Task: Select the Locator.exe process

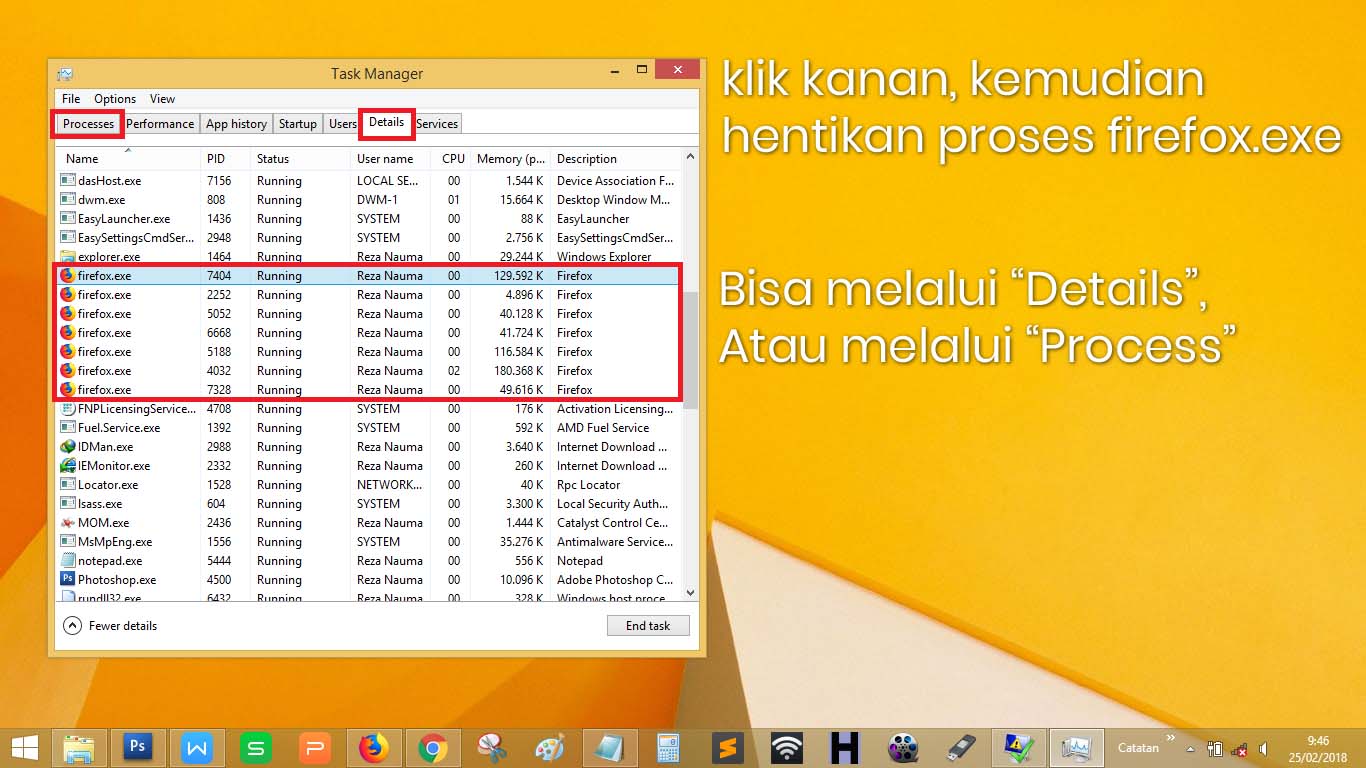Action: [x=369, y=484]
